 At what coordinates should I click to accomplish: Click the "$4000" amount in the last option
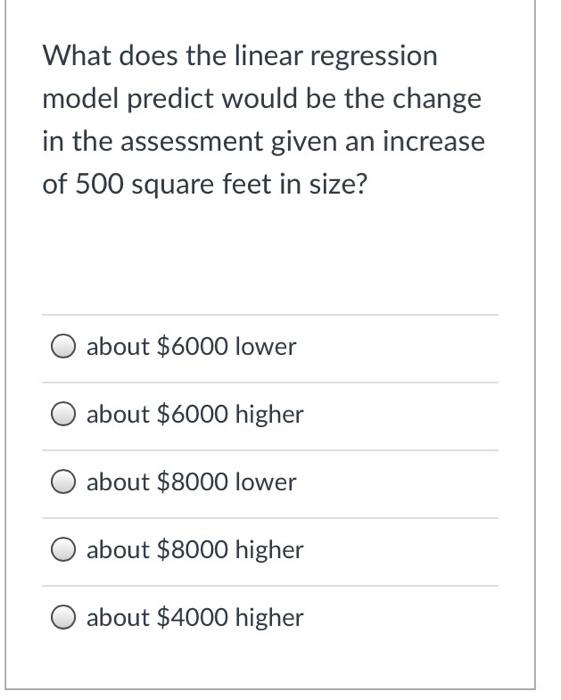(192, 617)
